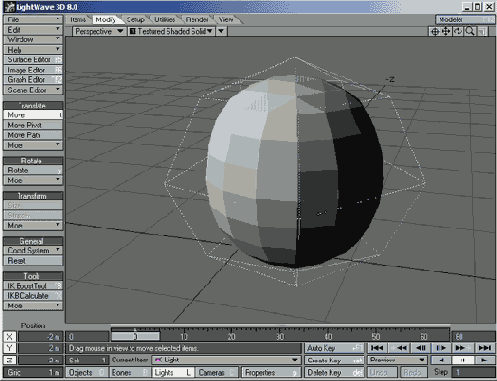Switch to the Setup tab
497x381 pixels.
pos(135,19)
